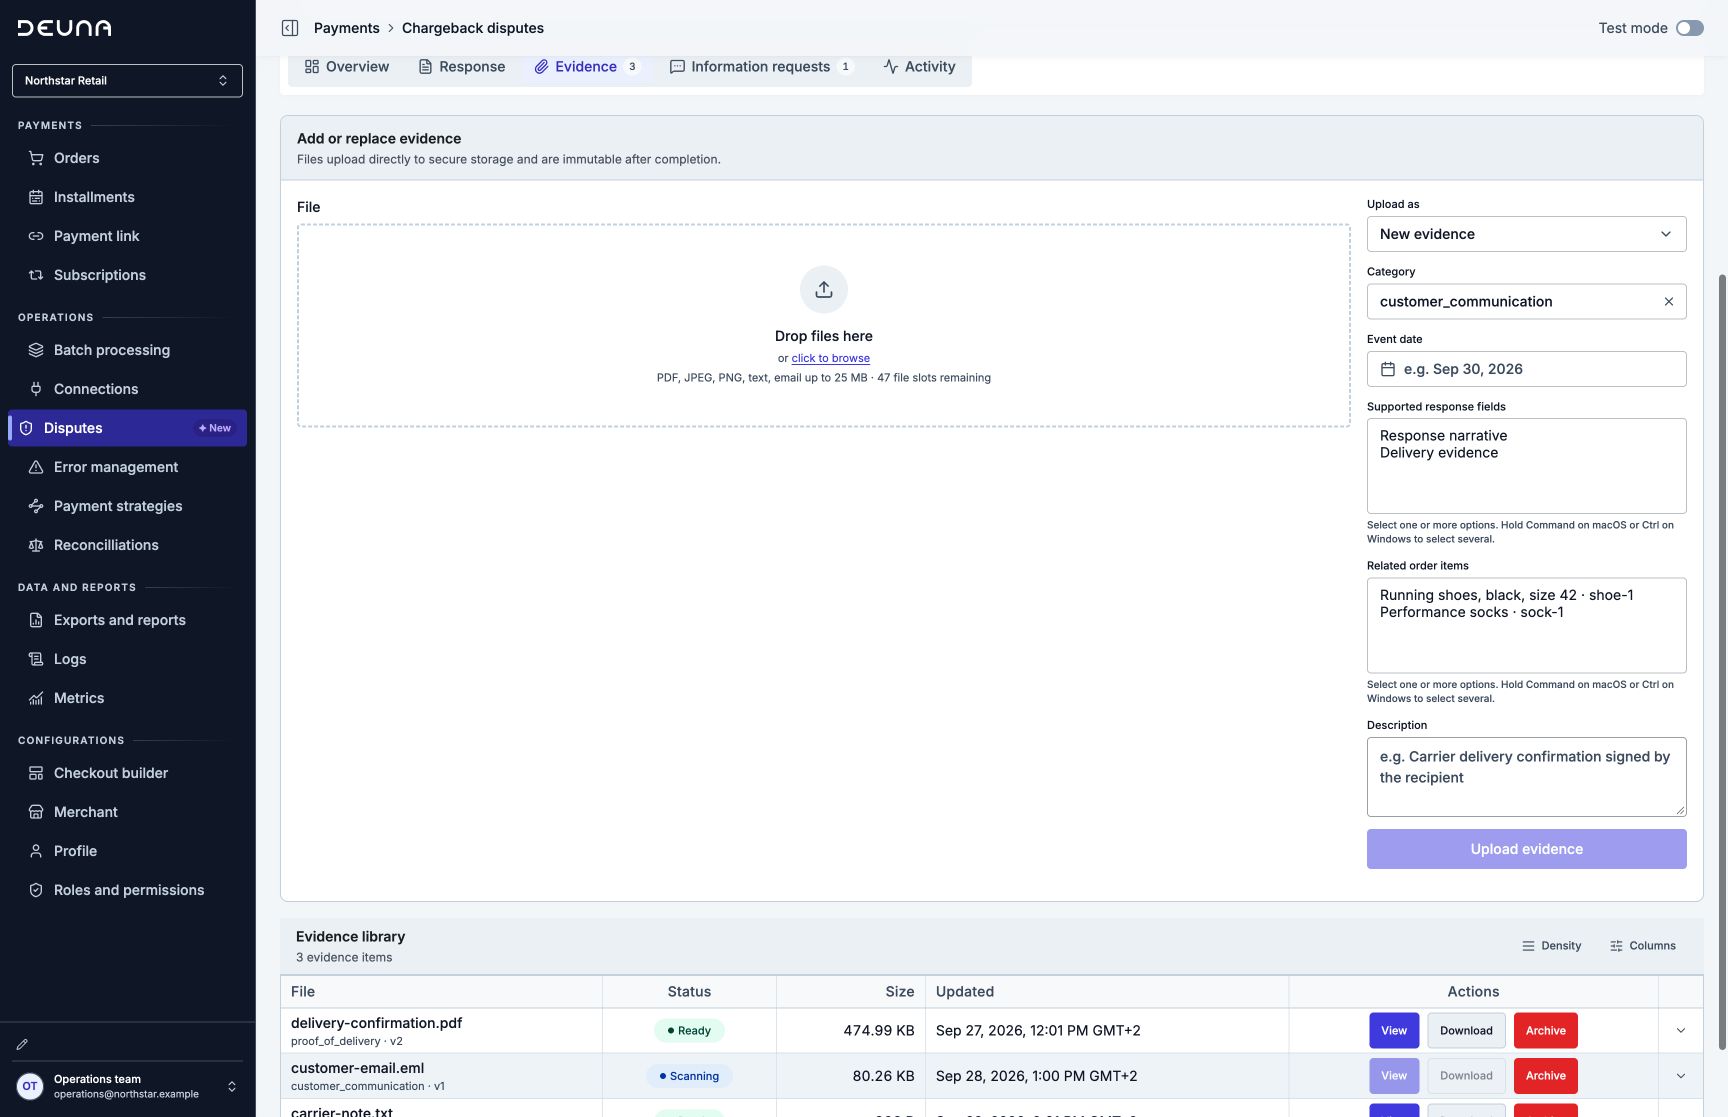This screenshot has width=1728, height=1117.
Task: Click the upload icon in drop zone
Action: [824, 290]
